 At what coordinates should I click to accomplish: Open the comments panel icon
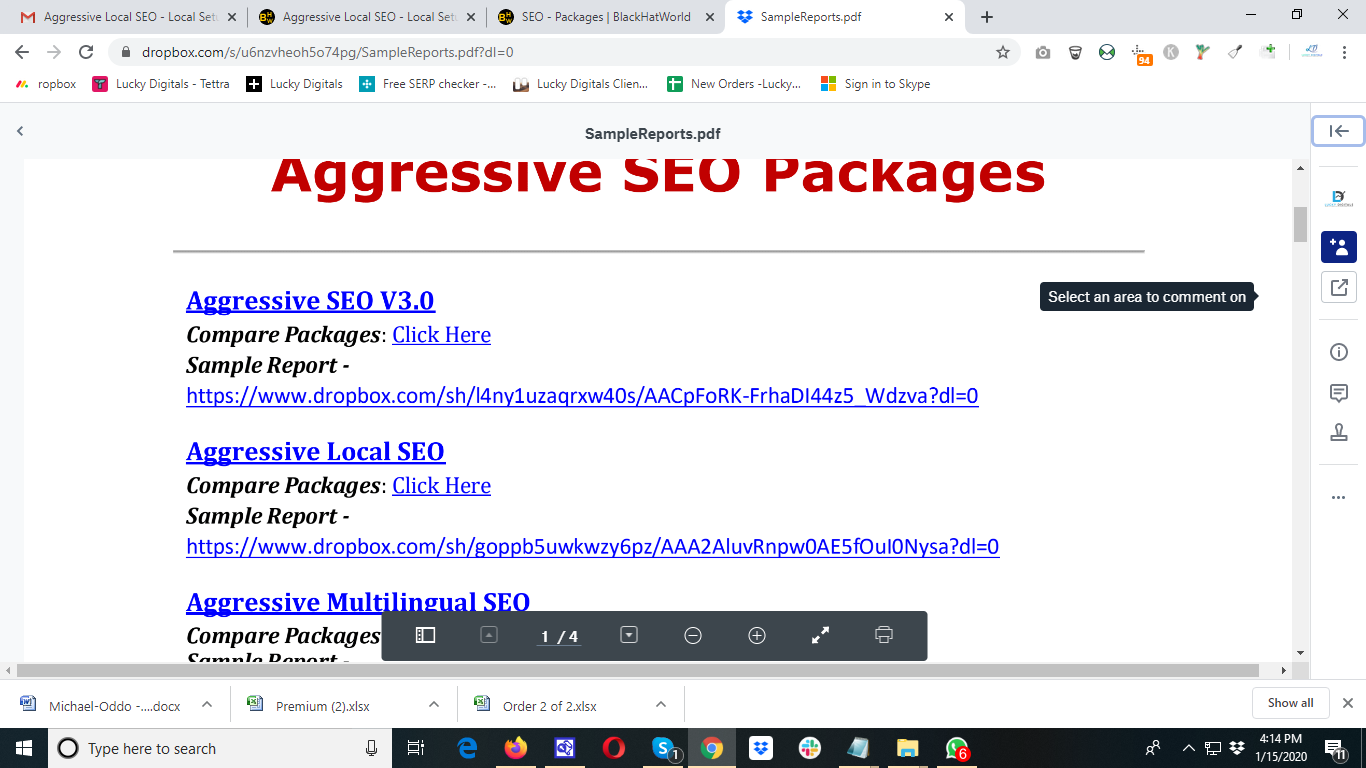click(x=1339, y=393)
